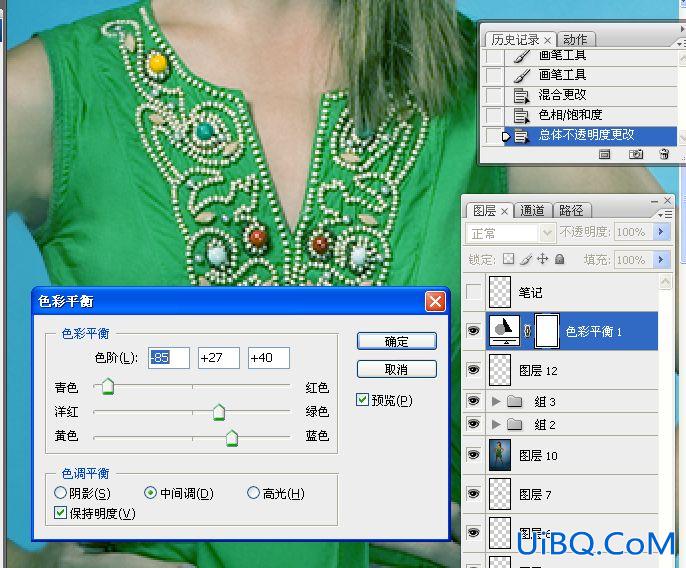
Task: Select the 色相/饱和度 history state
Action: (x=581, y=115)
